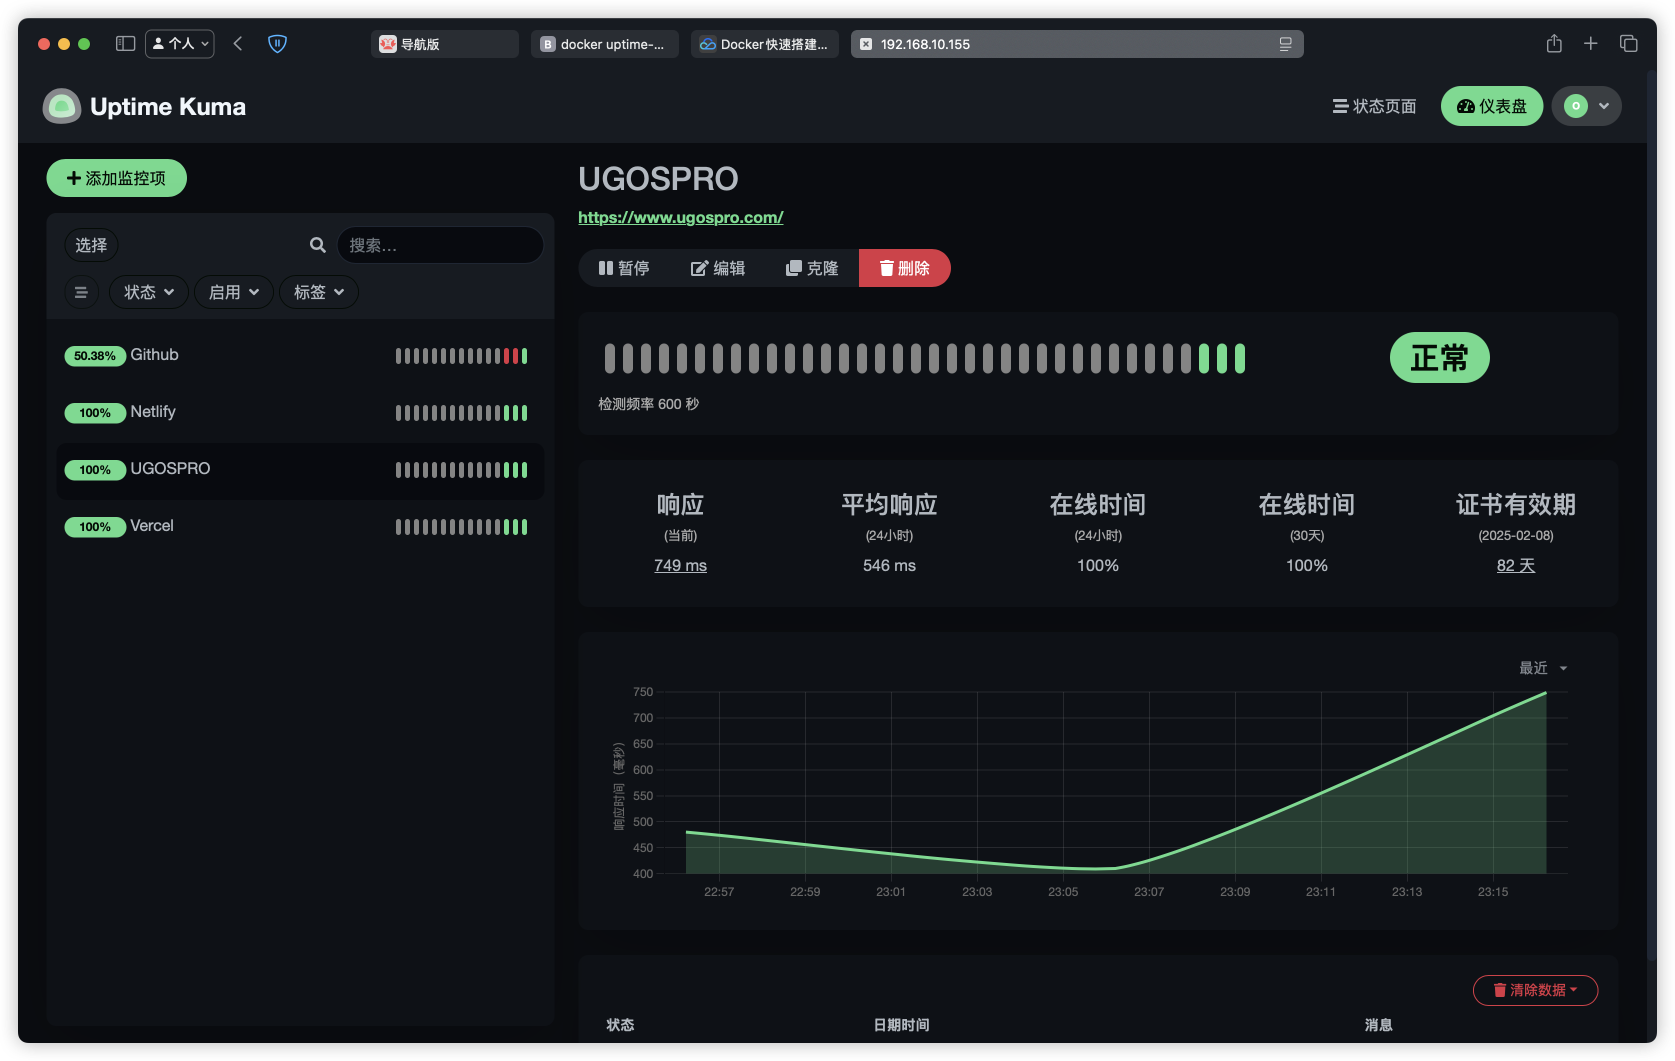The height and width of the screenshot is (1061, 1675).
Task: Click the Uptime Kuma logo icon
Action: (62, 106)
